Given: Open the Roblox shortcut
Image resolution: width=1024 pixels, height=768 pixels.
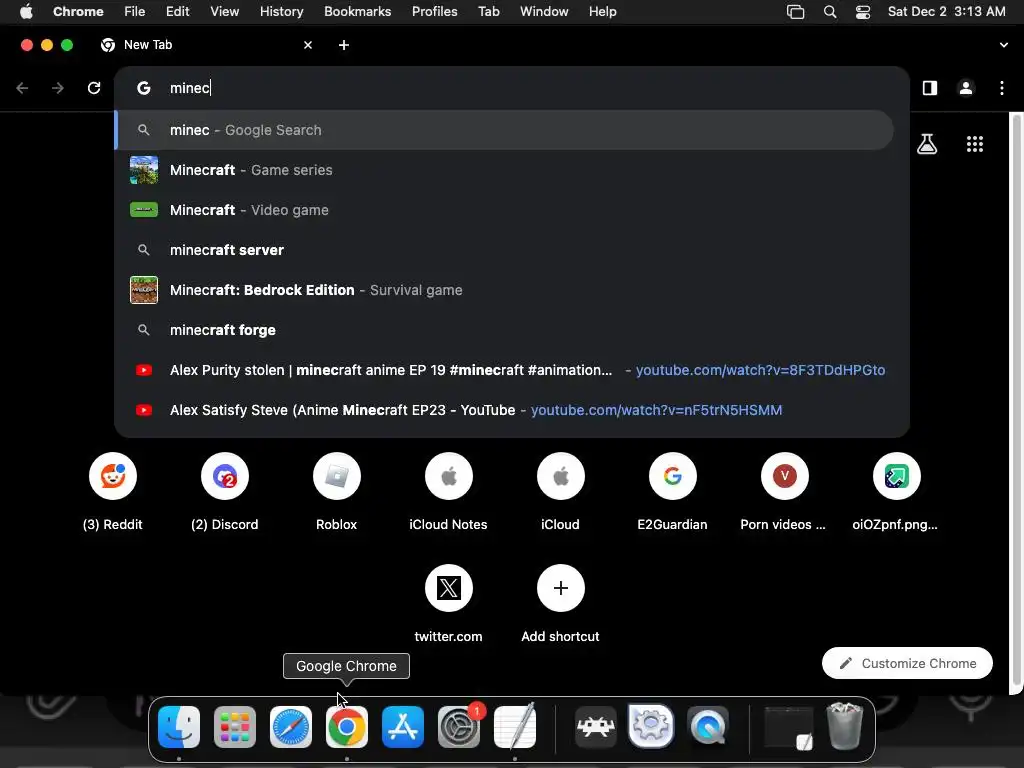Looking at the screenshot, I should pos(337,492).
